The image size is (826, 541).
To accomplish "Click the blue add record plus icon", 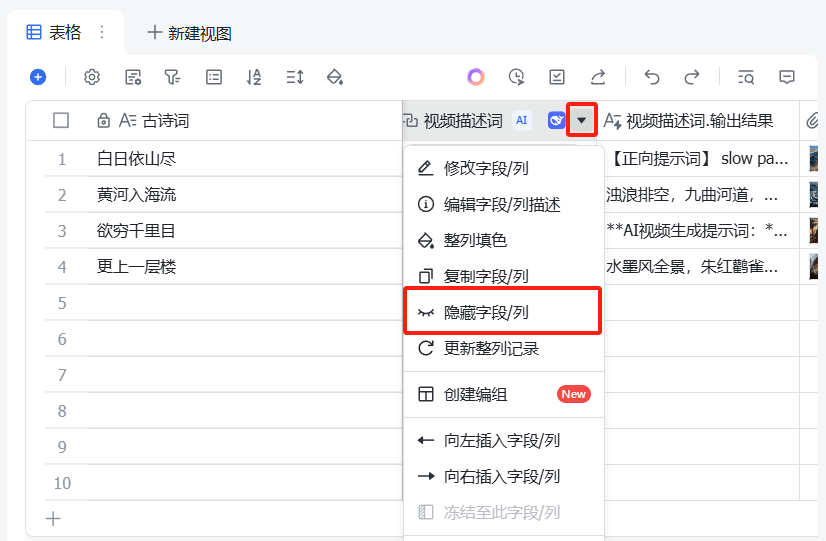I will 38,77.
